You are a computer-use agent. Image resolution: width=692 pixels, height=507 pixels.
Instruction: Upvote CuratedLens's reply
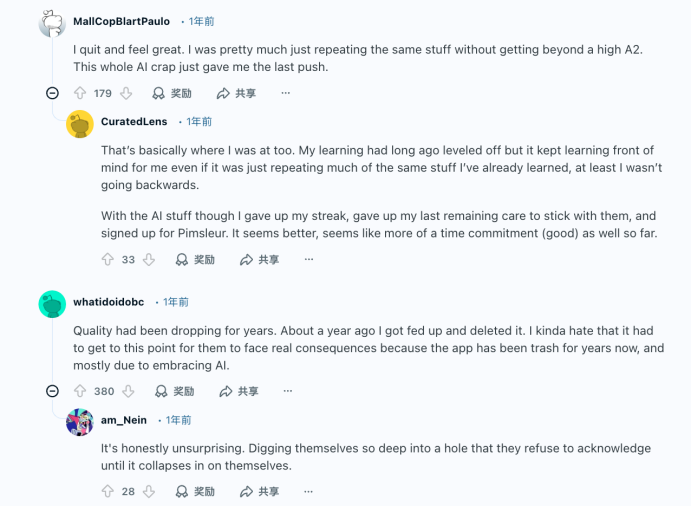click(108, 259)
